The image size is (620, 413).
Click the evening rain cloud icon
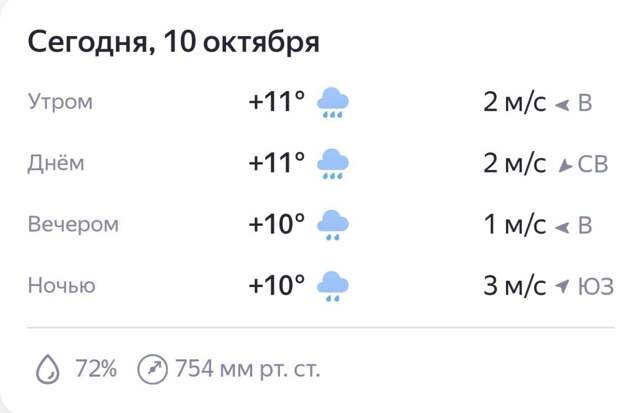point(332,225)
